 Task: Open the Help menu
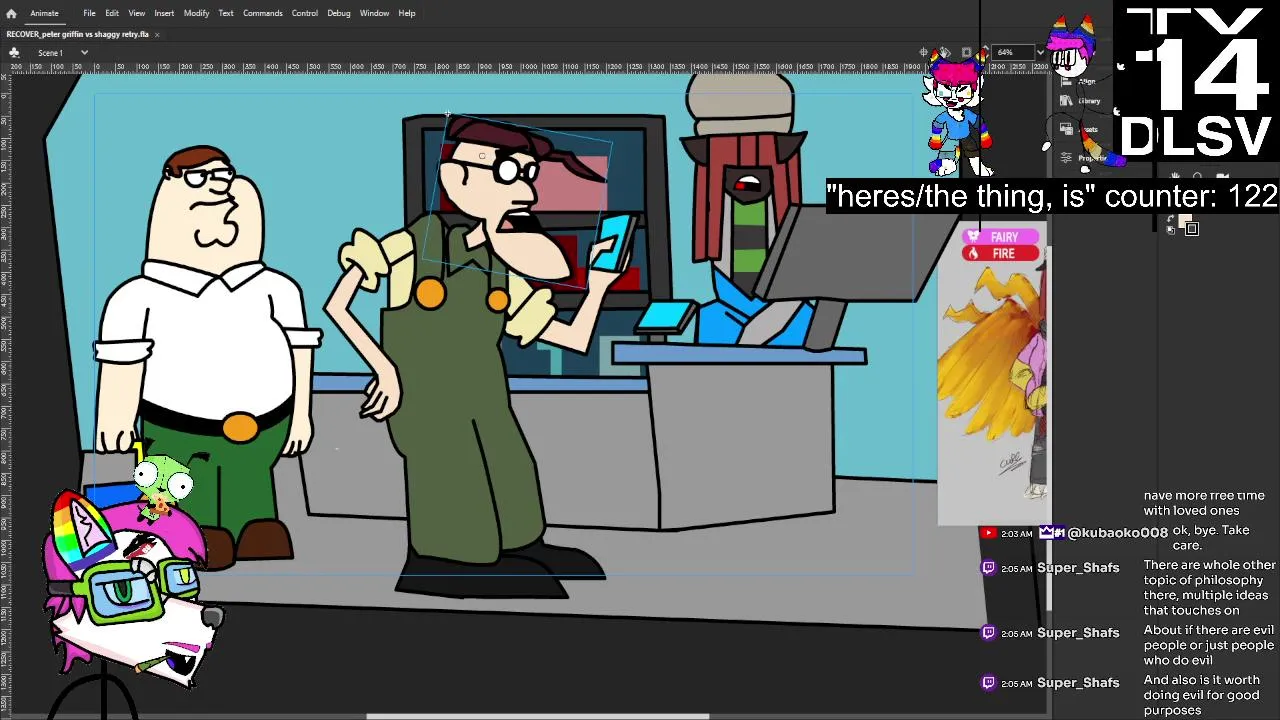click(x=407, y=13)
